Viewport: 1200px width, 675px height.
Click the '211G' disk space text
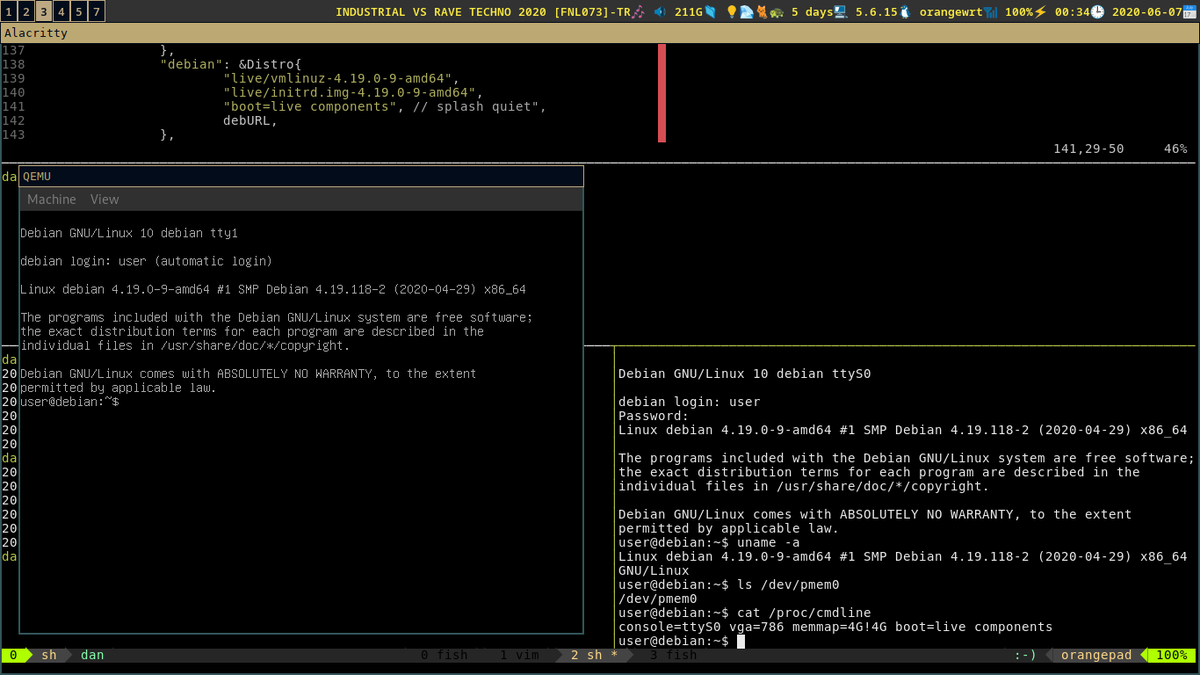pyautogui.click(x=688, y=12)
